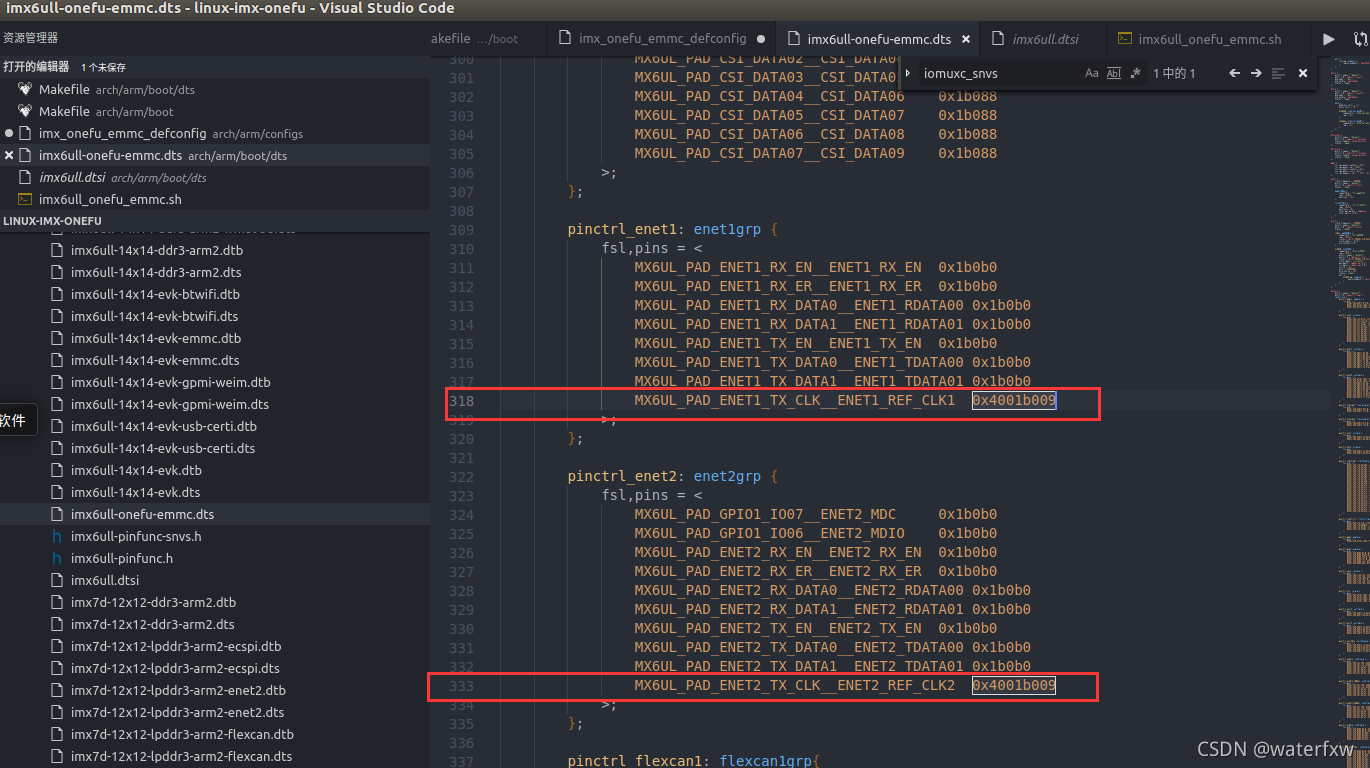1370x768 pixels.
Task: Switch to imx_onefu_emmc_defconfig tab
Action: click(x=662, y=39)
